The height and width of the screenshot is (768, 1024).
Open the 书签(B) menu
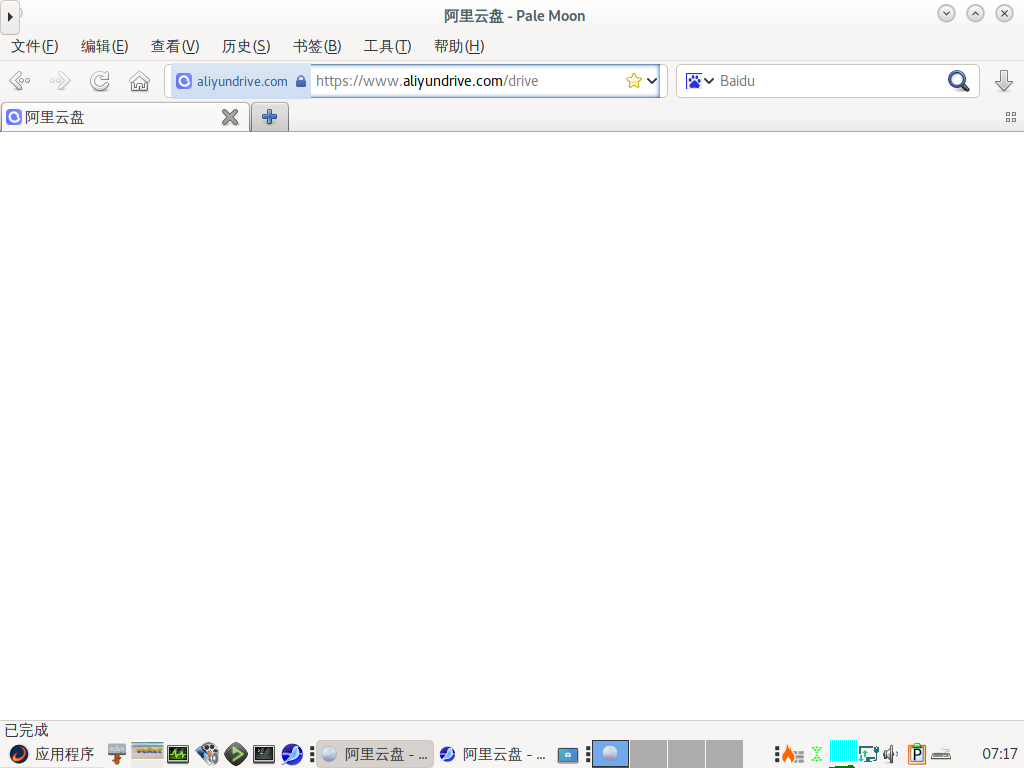click(317, 46)
